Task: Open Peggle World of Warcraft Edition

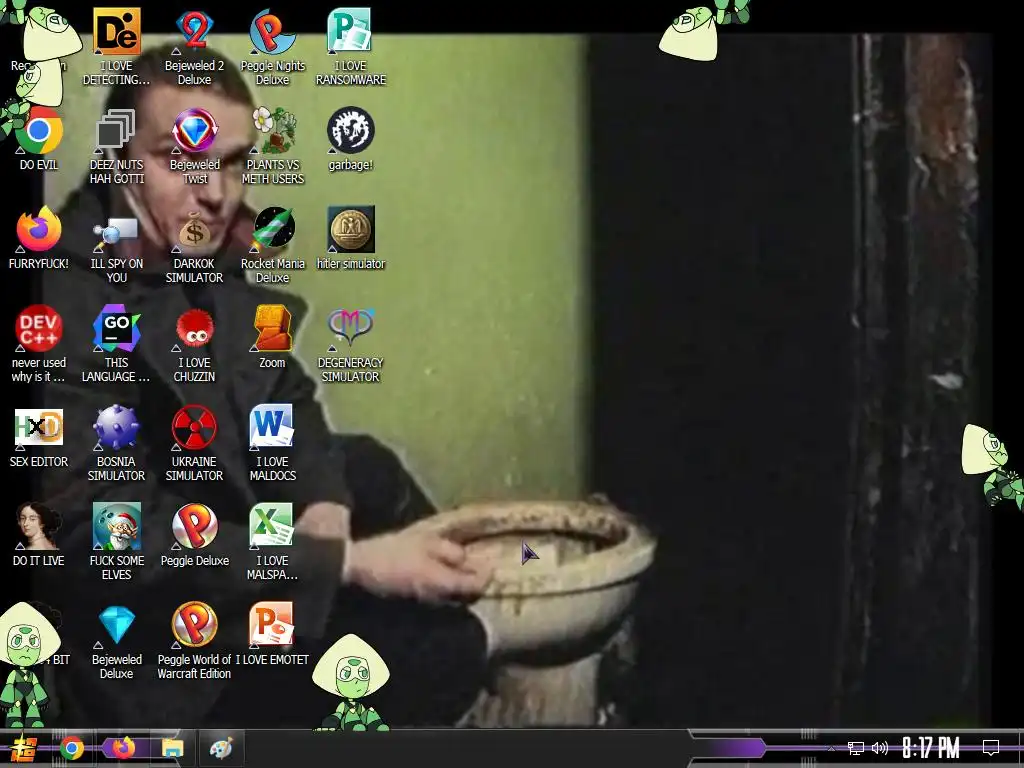Action: [195, 625]
